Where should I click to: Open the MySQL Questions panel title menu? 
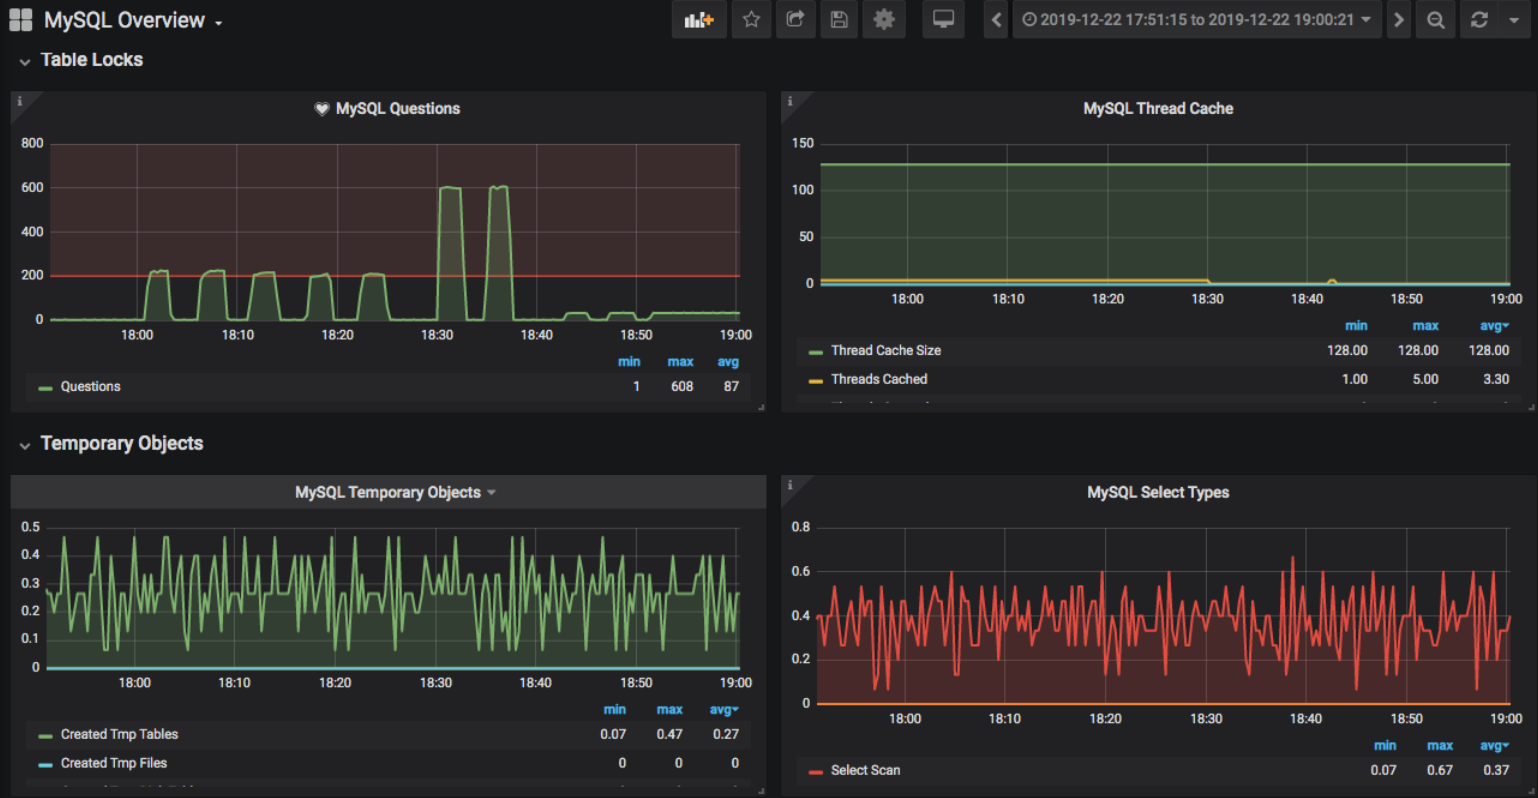pyautogui.click(x=398, y=109)
